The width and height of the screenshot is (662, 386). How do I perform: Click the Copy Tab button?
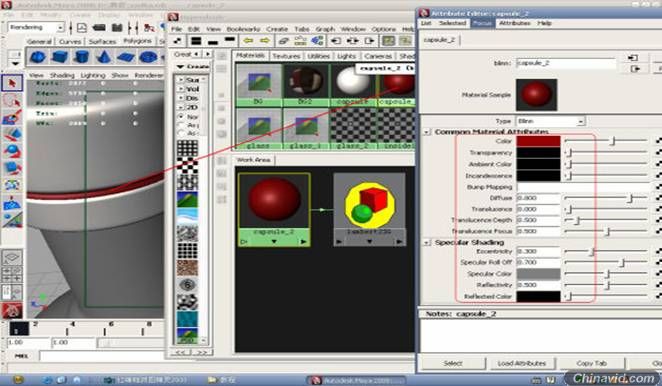coord(591,363)
